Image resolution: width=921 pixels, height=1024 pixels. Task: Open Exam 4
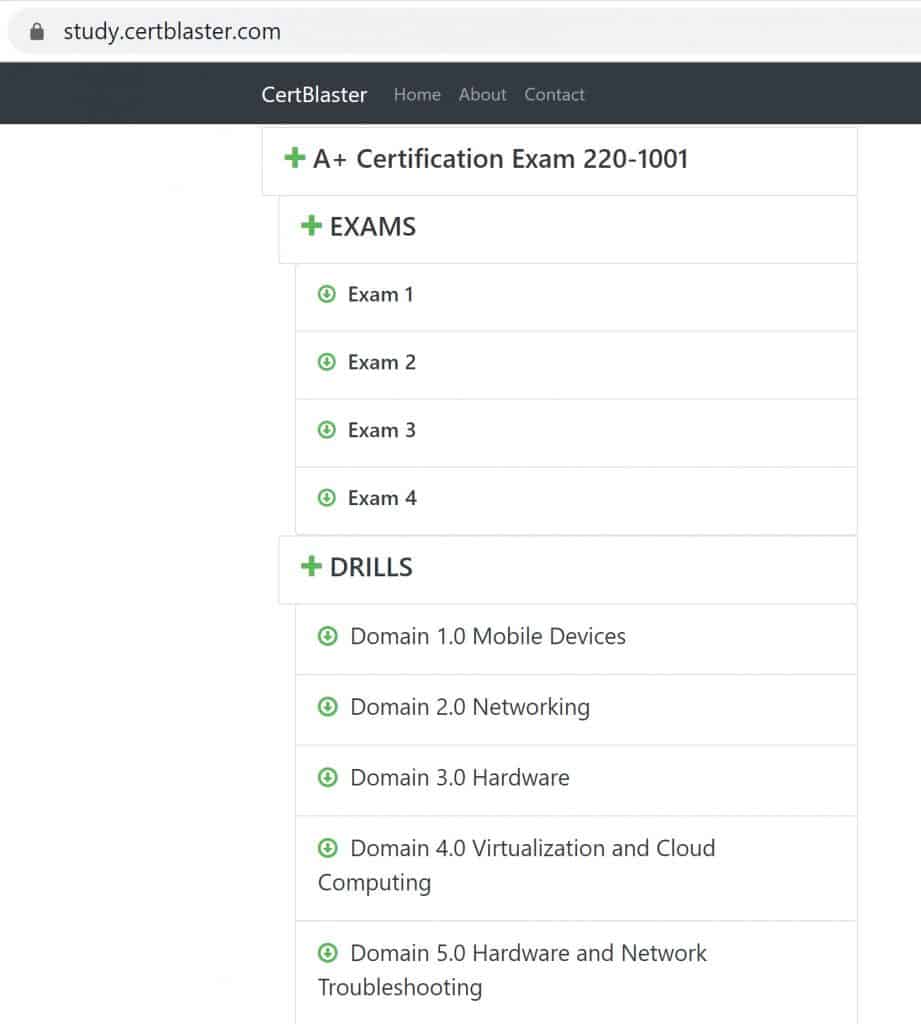point(382,498)
